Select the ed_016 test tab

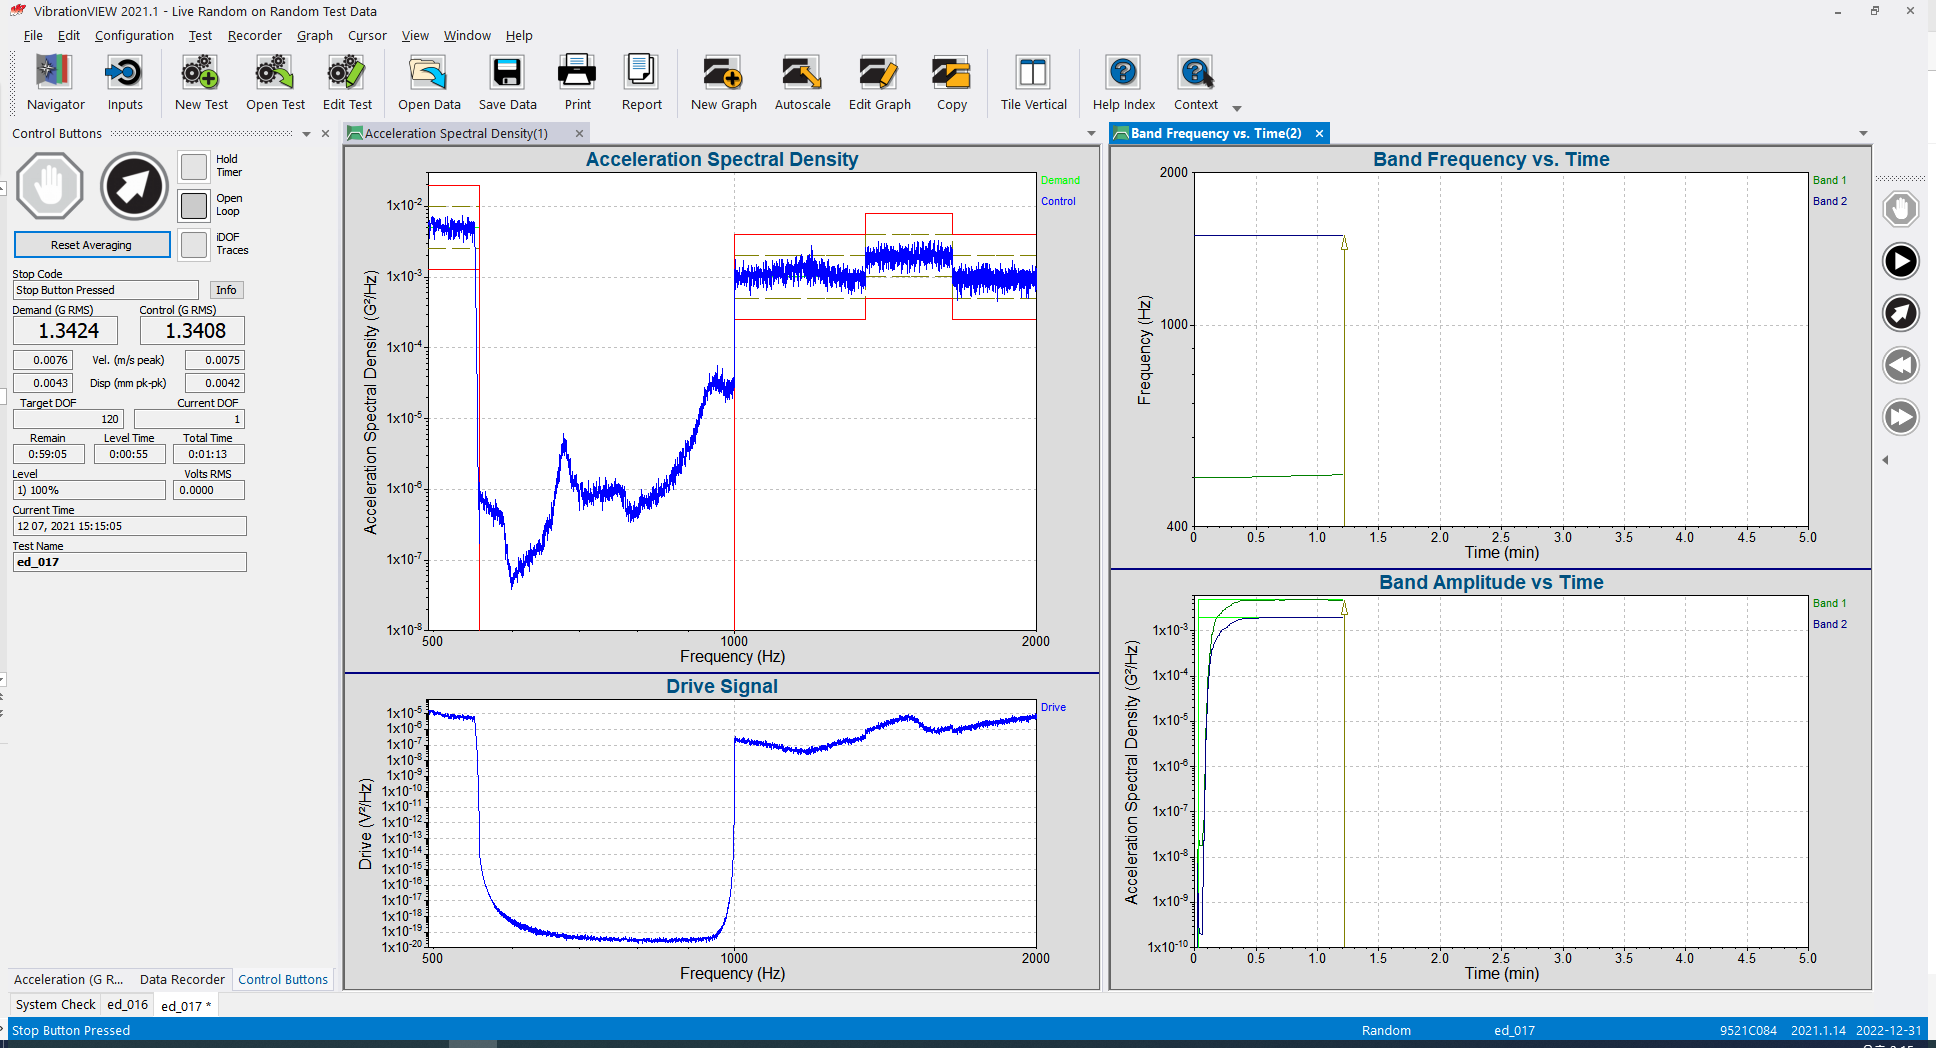coord(127,1005)
